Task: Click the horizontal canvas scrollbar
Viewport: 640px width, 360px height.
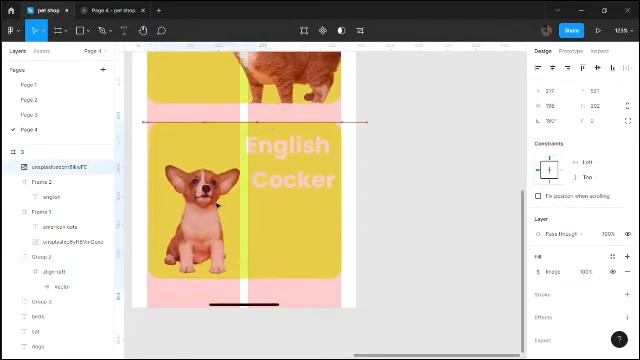Action: (x=436, y=356)
